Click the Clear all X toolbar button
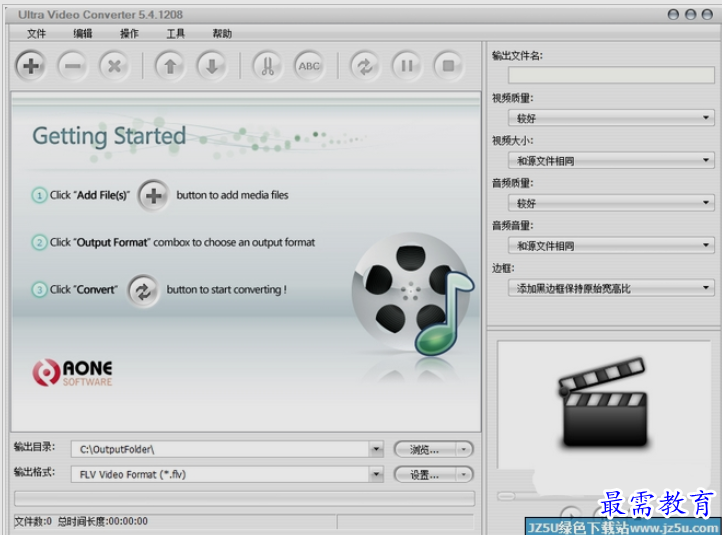This screenshot has width=722, height=535. click(x=114, y=66)
